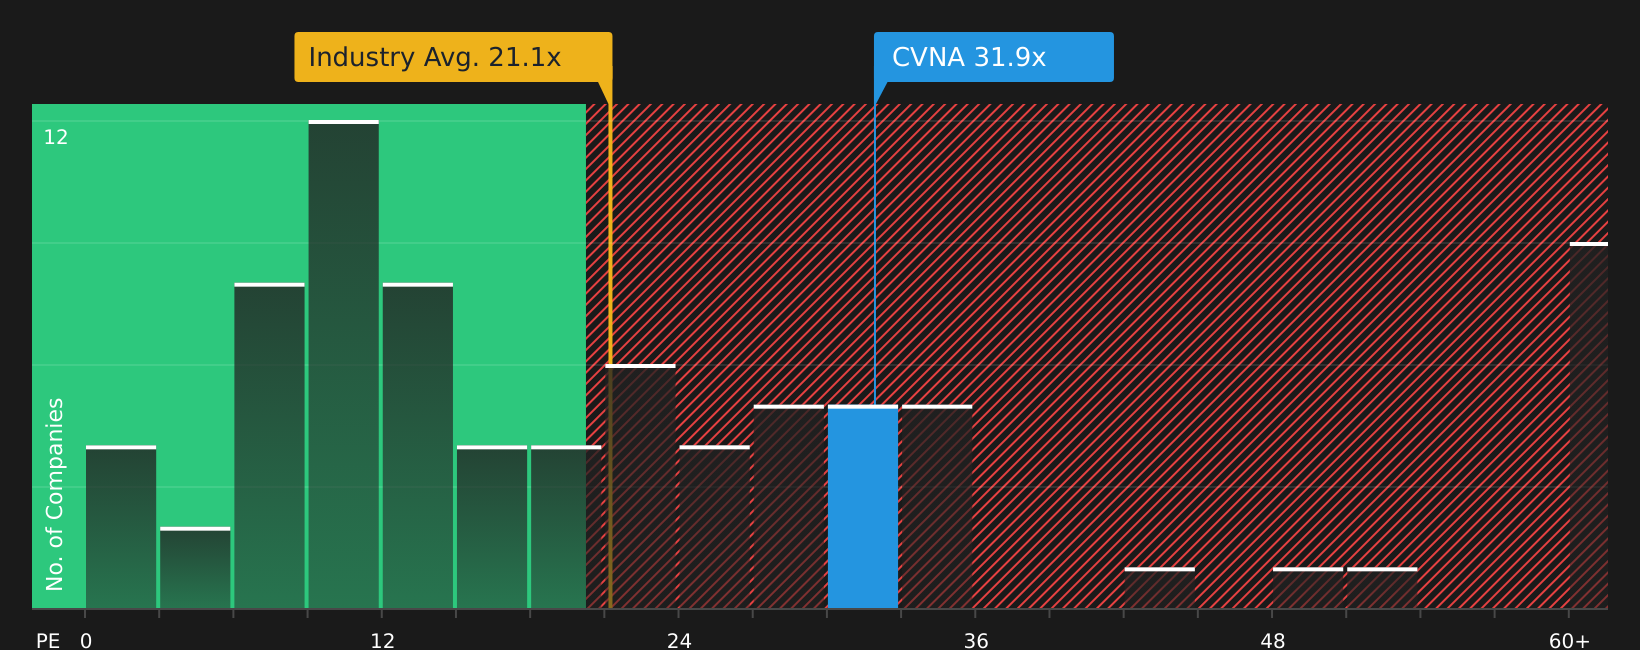Select the tallest bar reaching 12 companies
This screenshot has height=650, width=1640.
(x=344, y=364)
